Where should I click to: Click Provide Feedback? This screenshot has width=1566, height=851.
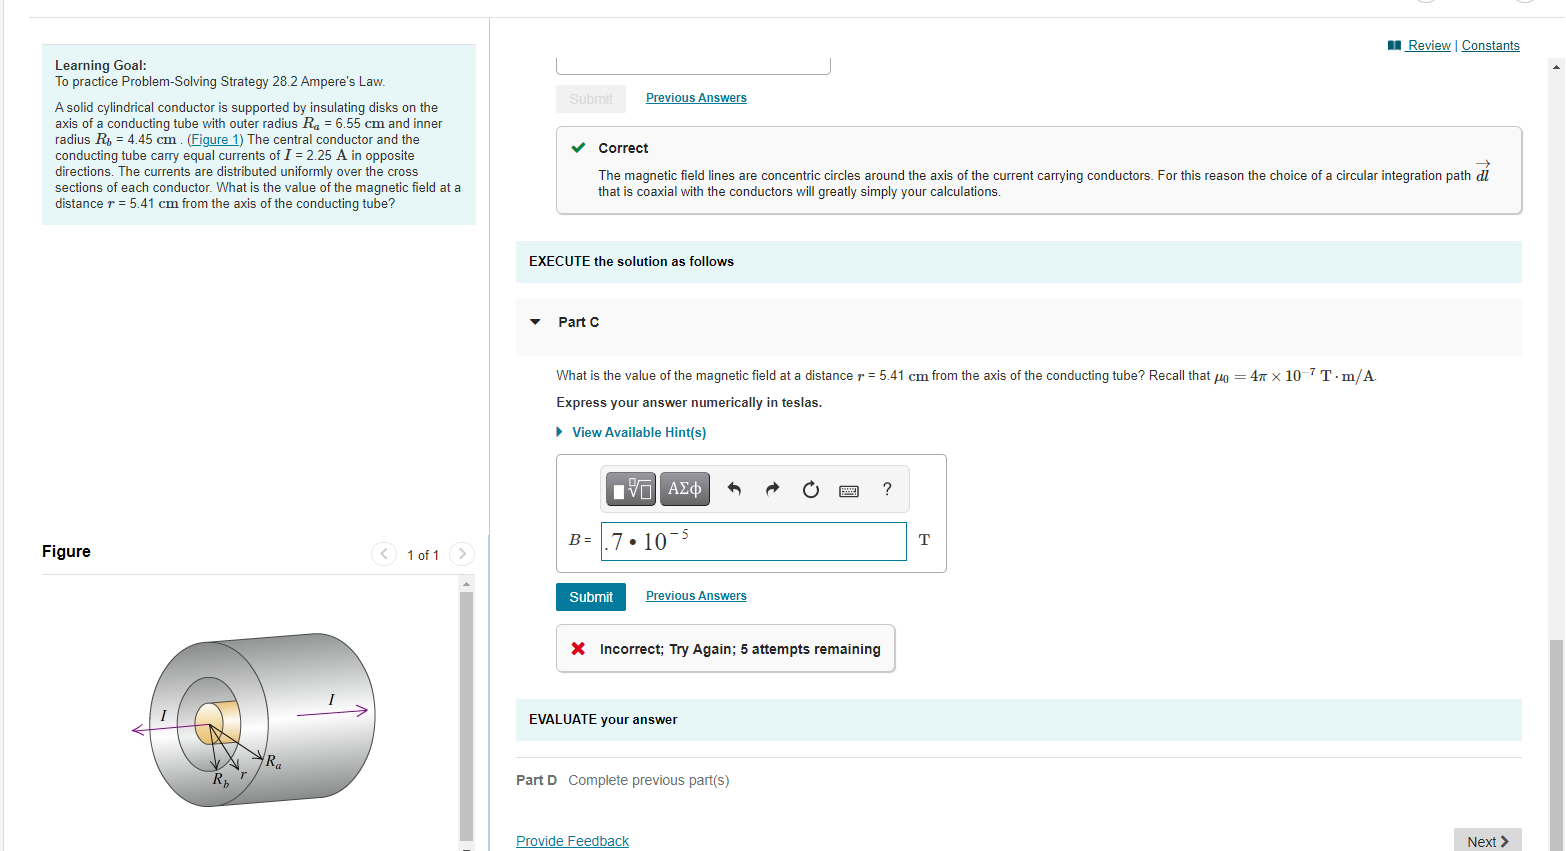click(572, 840)
